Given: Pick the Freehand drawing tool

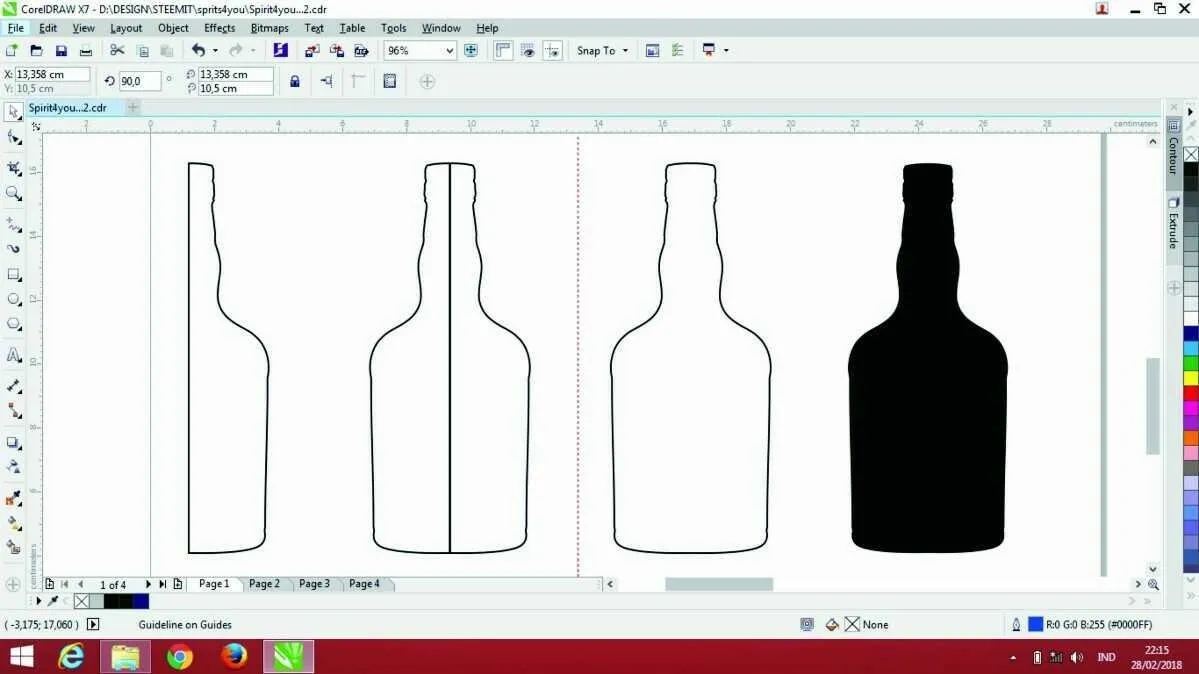Looking at the screenshot, I should [x=14, y=224].
